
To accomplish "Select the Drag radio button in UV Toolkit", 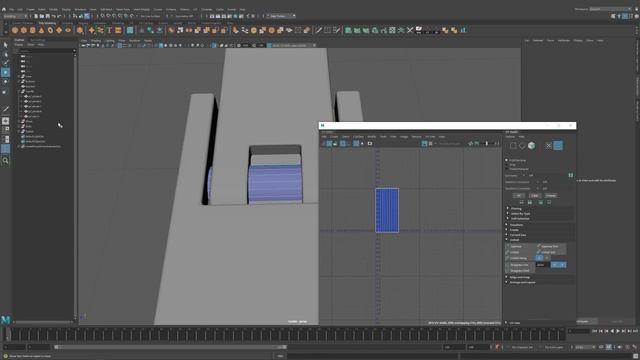I will tap(507, 164).
